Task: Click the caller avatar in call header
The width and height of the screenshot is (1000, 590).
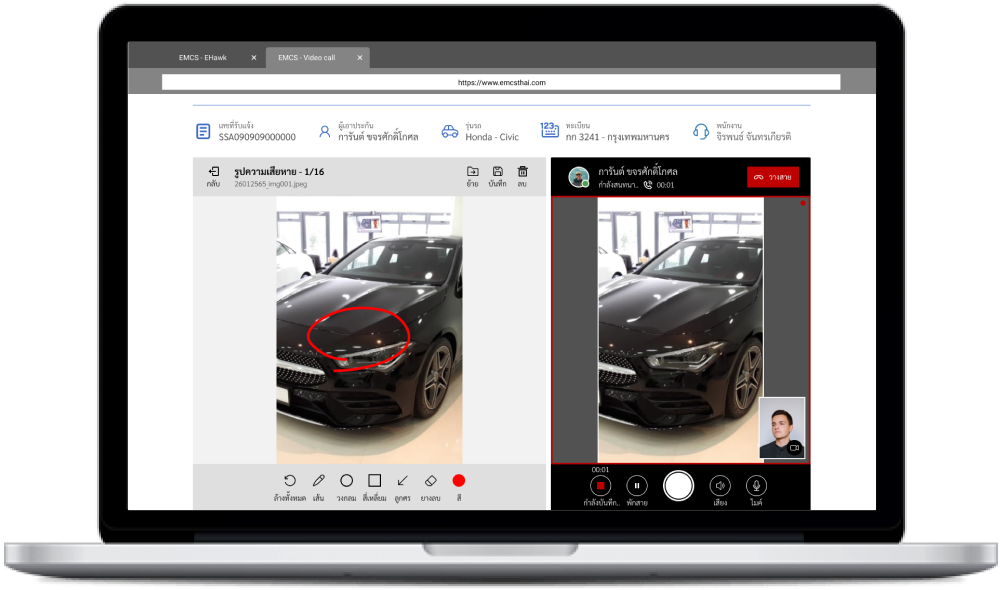Action: 578,177
